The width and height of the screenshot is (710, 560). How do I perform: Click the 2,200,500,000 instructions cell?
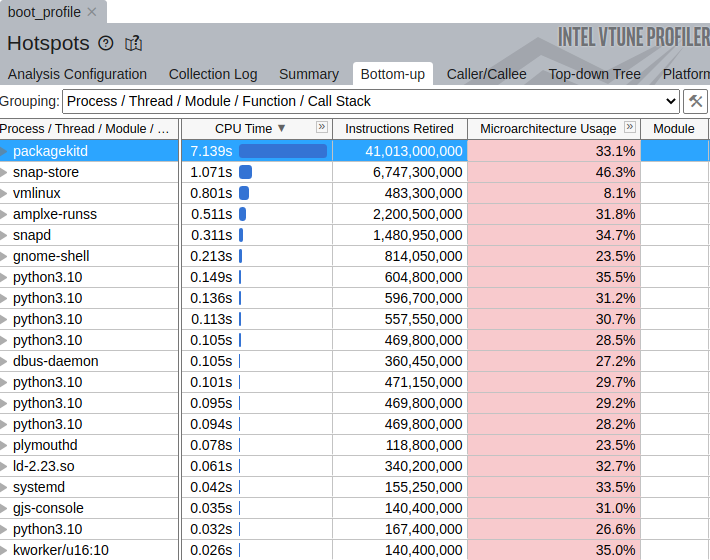point(400,214)
